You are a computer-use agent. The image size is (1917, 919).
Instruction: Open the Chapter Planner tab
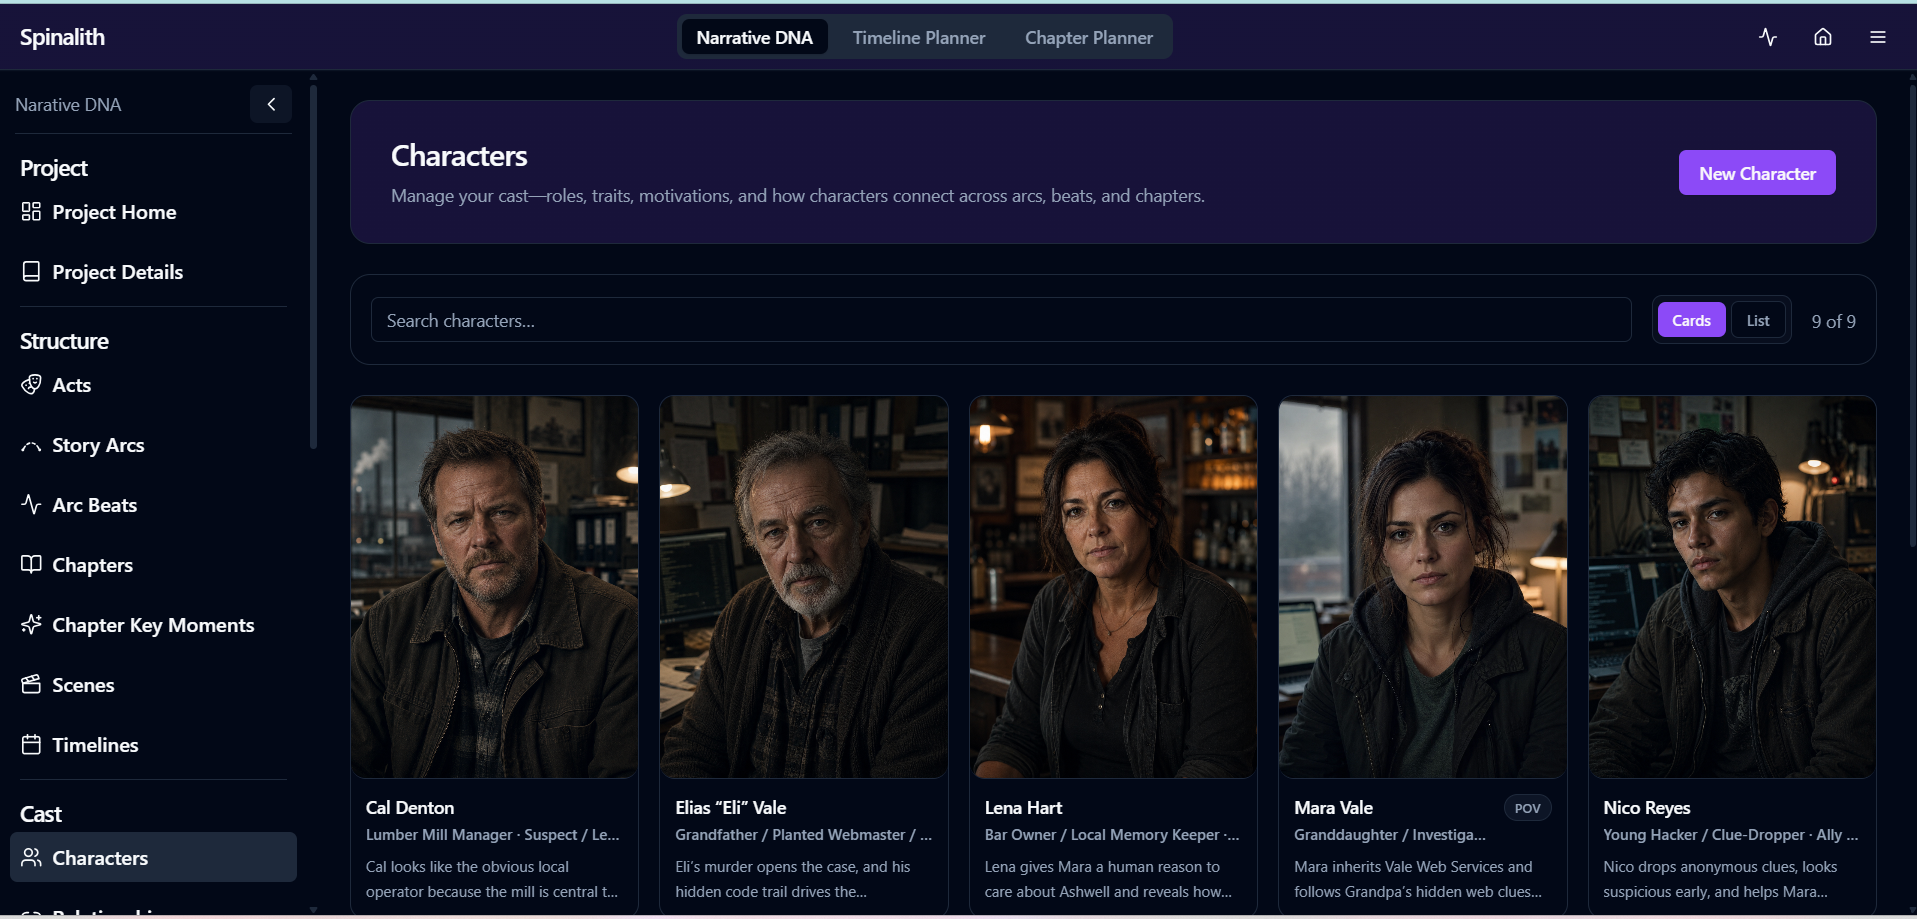click(1089, 37)
